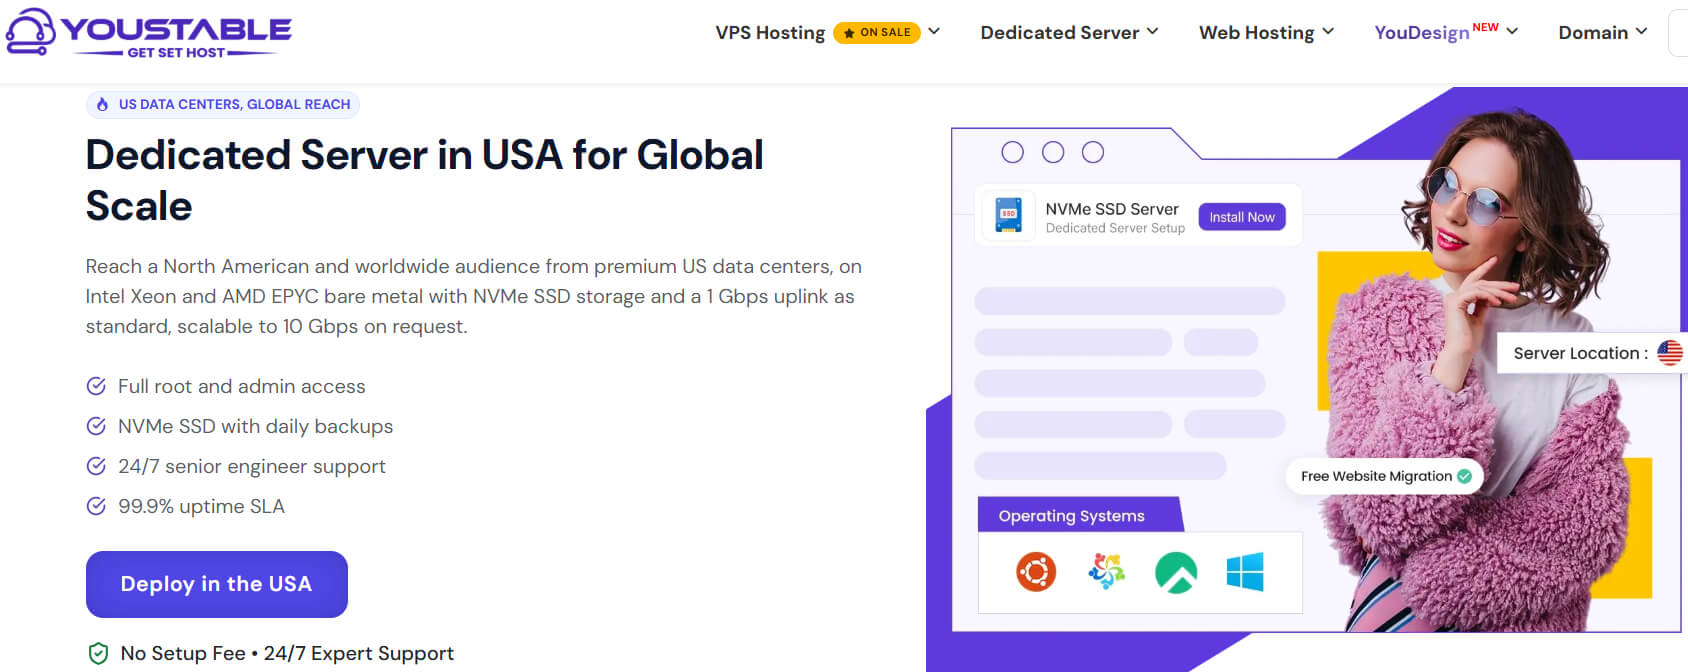Click check icon beside 99.9% uptime SLA
The height and width of the screenshot is (672, 1688).
(x=96, y=506)
